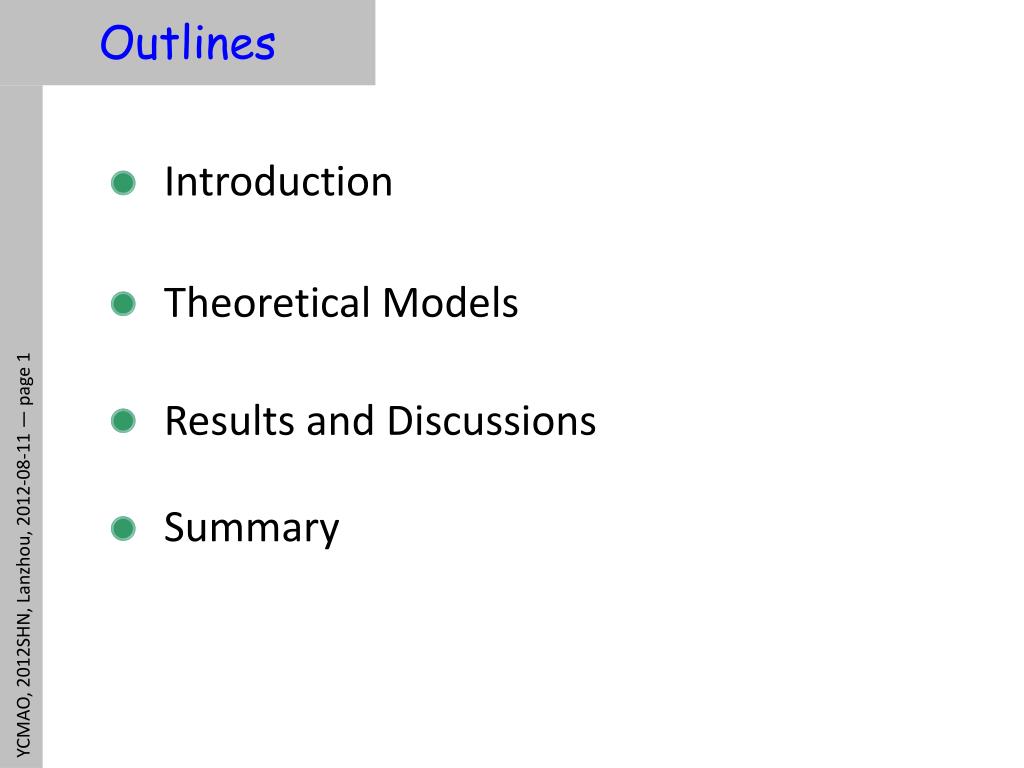Click the gray title banner right of Outlines

point(327,42)
